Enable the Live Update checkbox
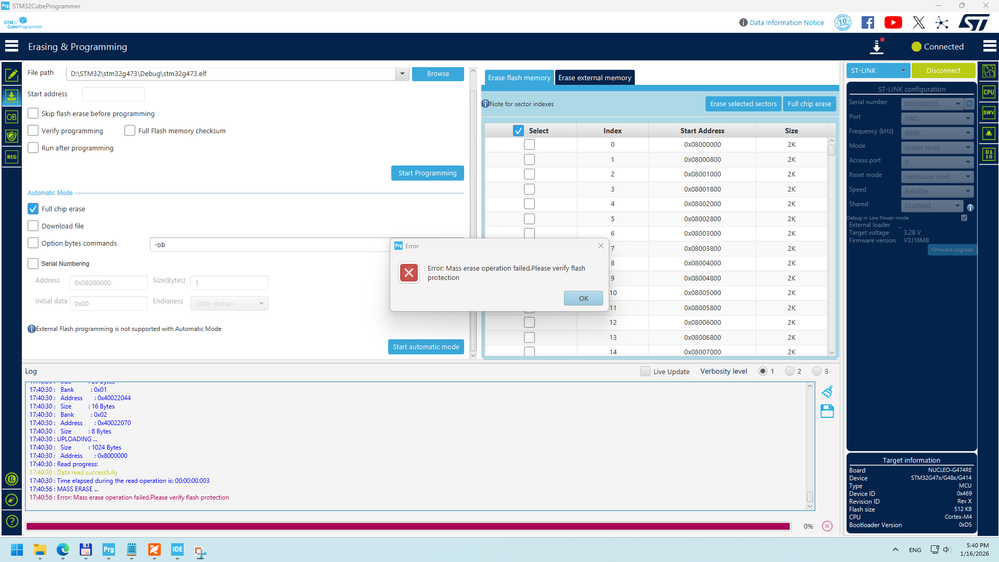 (645, 371)
